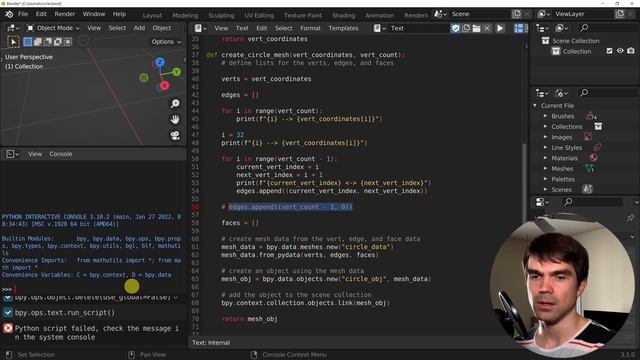The image size is (640, 360).
Task: Click the Scenes datablock icon
Action: click(587, 189)
